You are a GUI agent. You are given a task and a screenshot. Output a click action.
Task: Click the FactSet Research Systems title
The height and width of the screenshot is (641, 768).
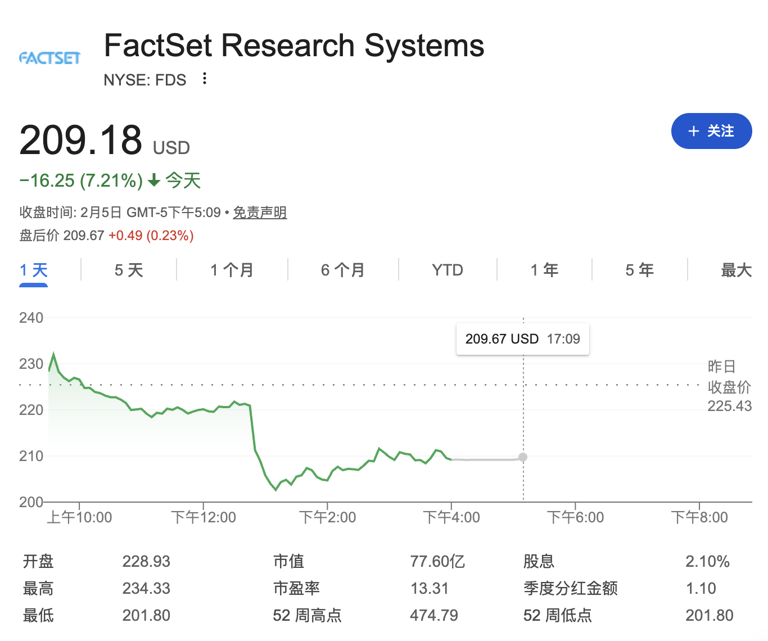pos(294,46)
